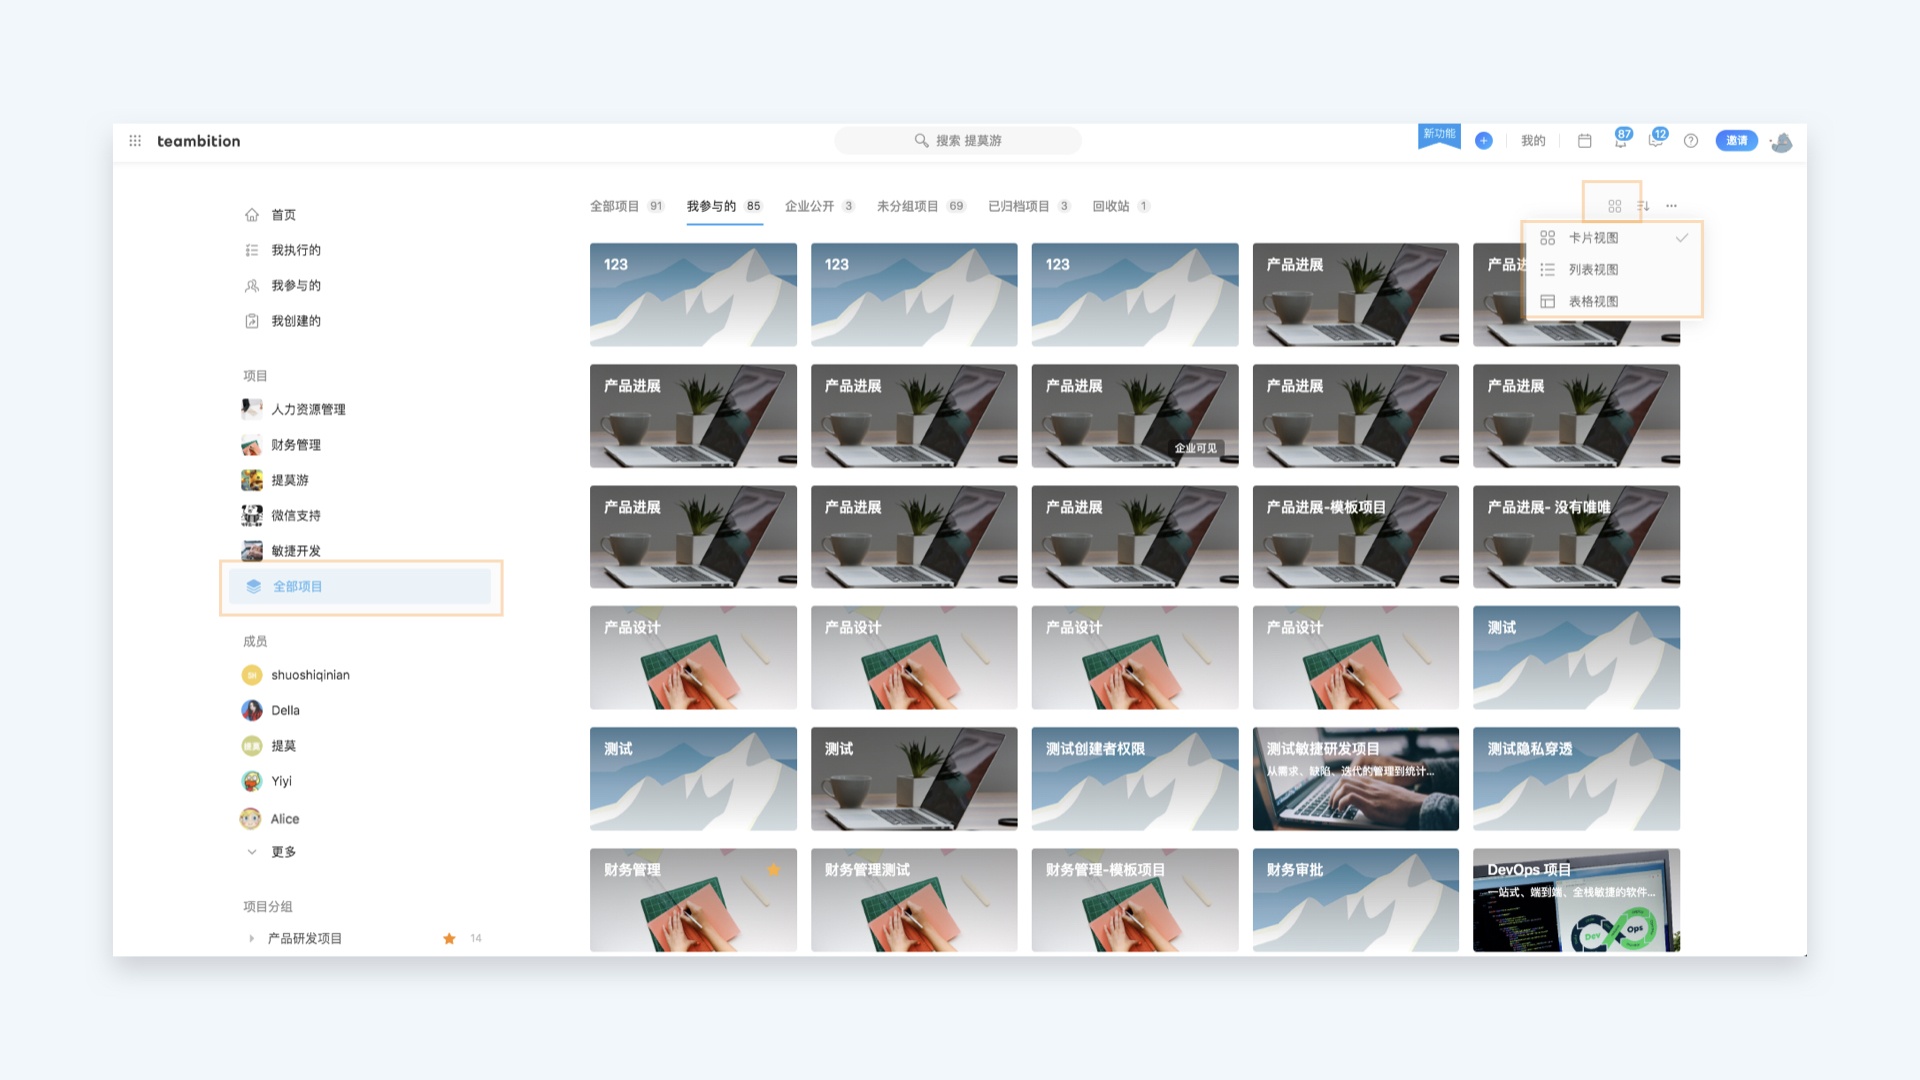
Task: Open 产品进展- 没有唯唯 card
Action: [1576, 537]
